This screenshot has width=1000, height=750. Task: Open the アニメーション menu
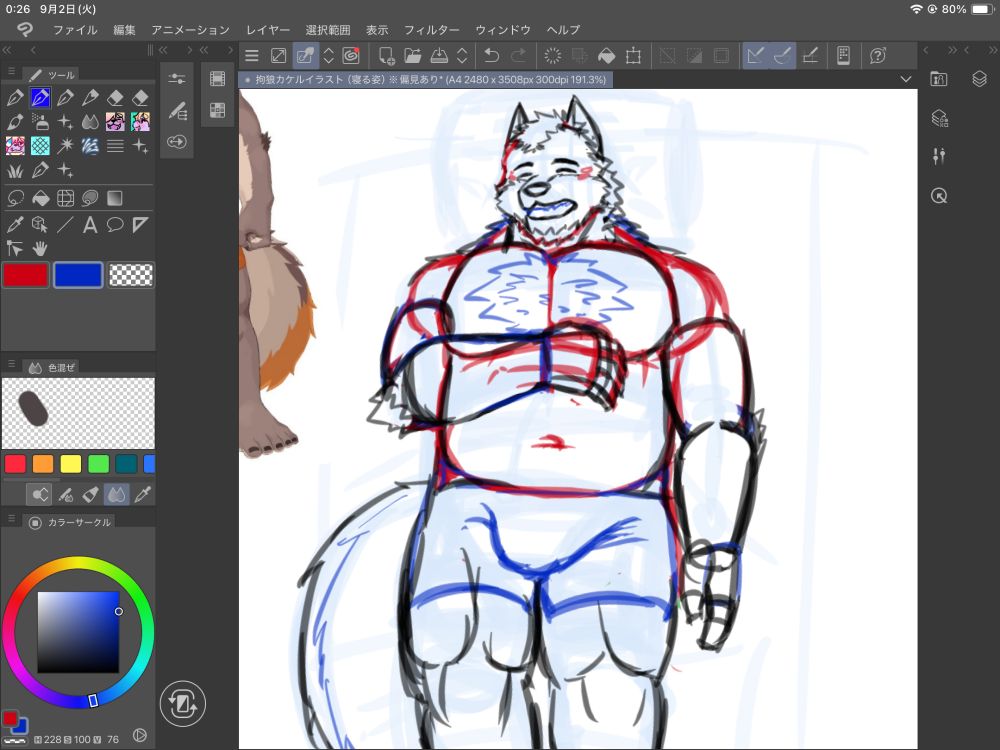[190, 29]
